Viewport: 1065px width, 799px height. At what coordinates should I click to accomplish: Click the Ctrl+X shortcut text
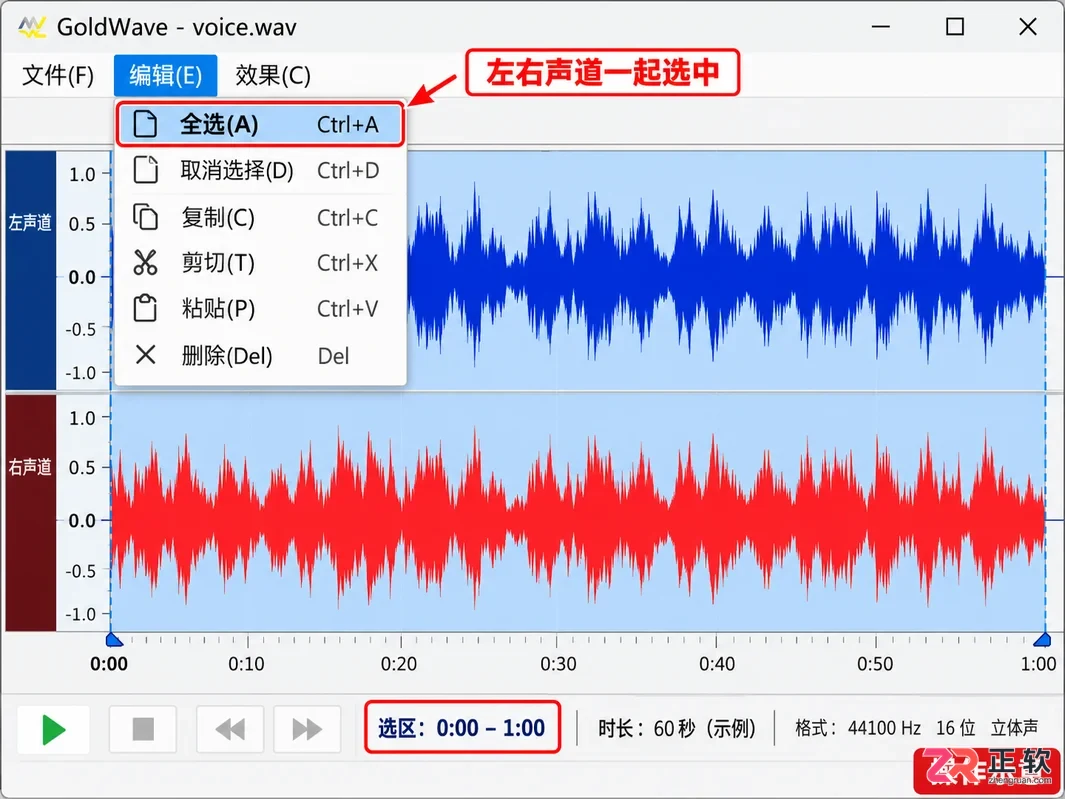click(x=347, y=263)
